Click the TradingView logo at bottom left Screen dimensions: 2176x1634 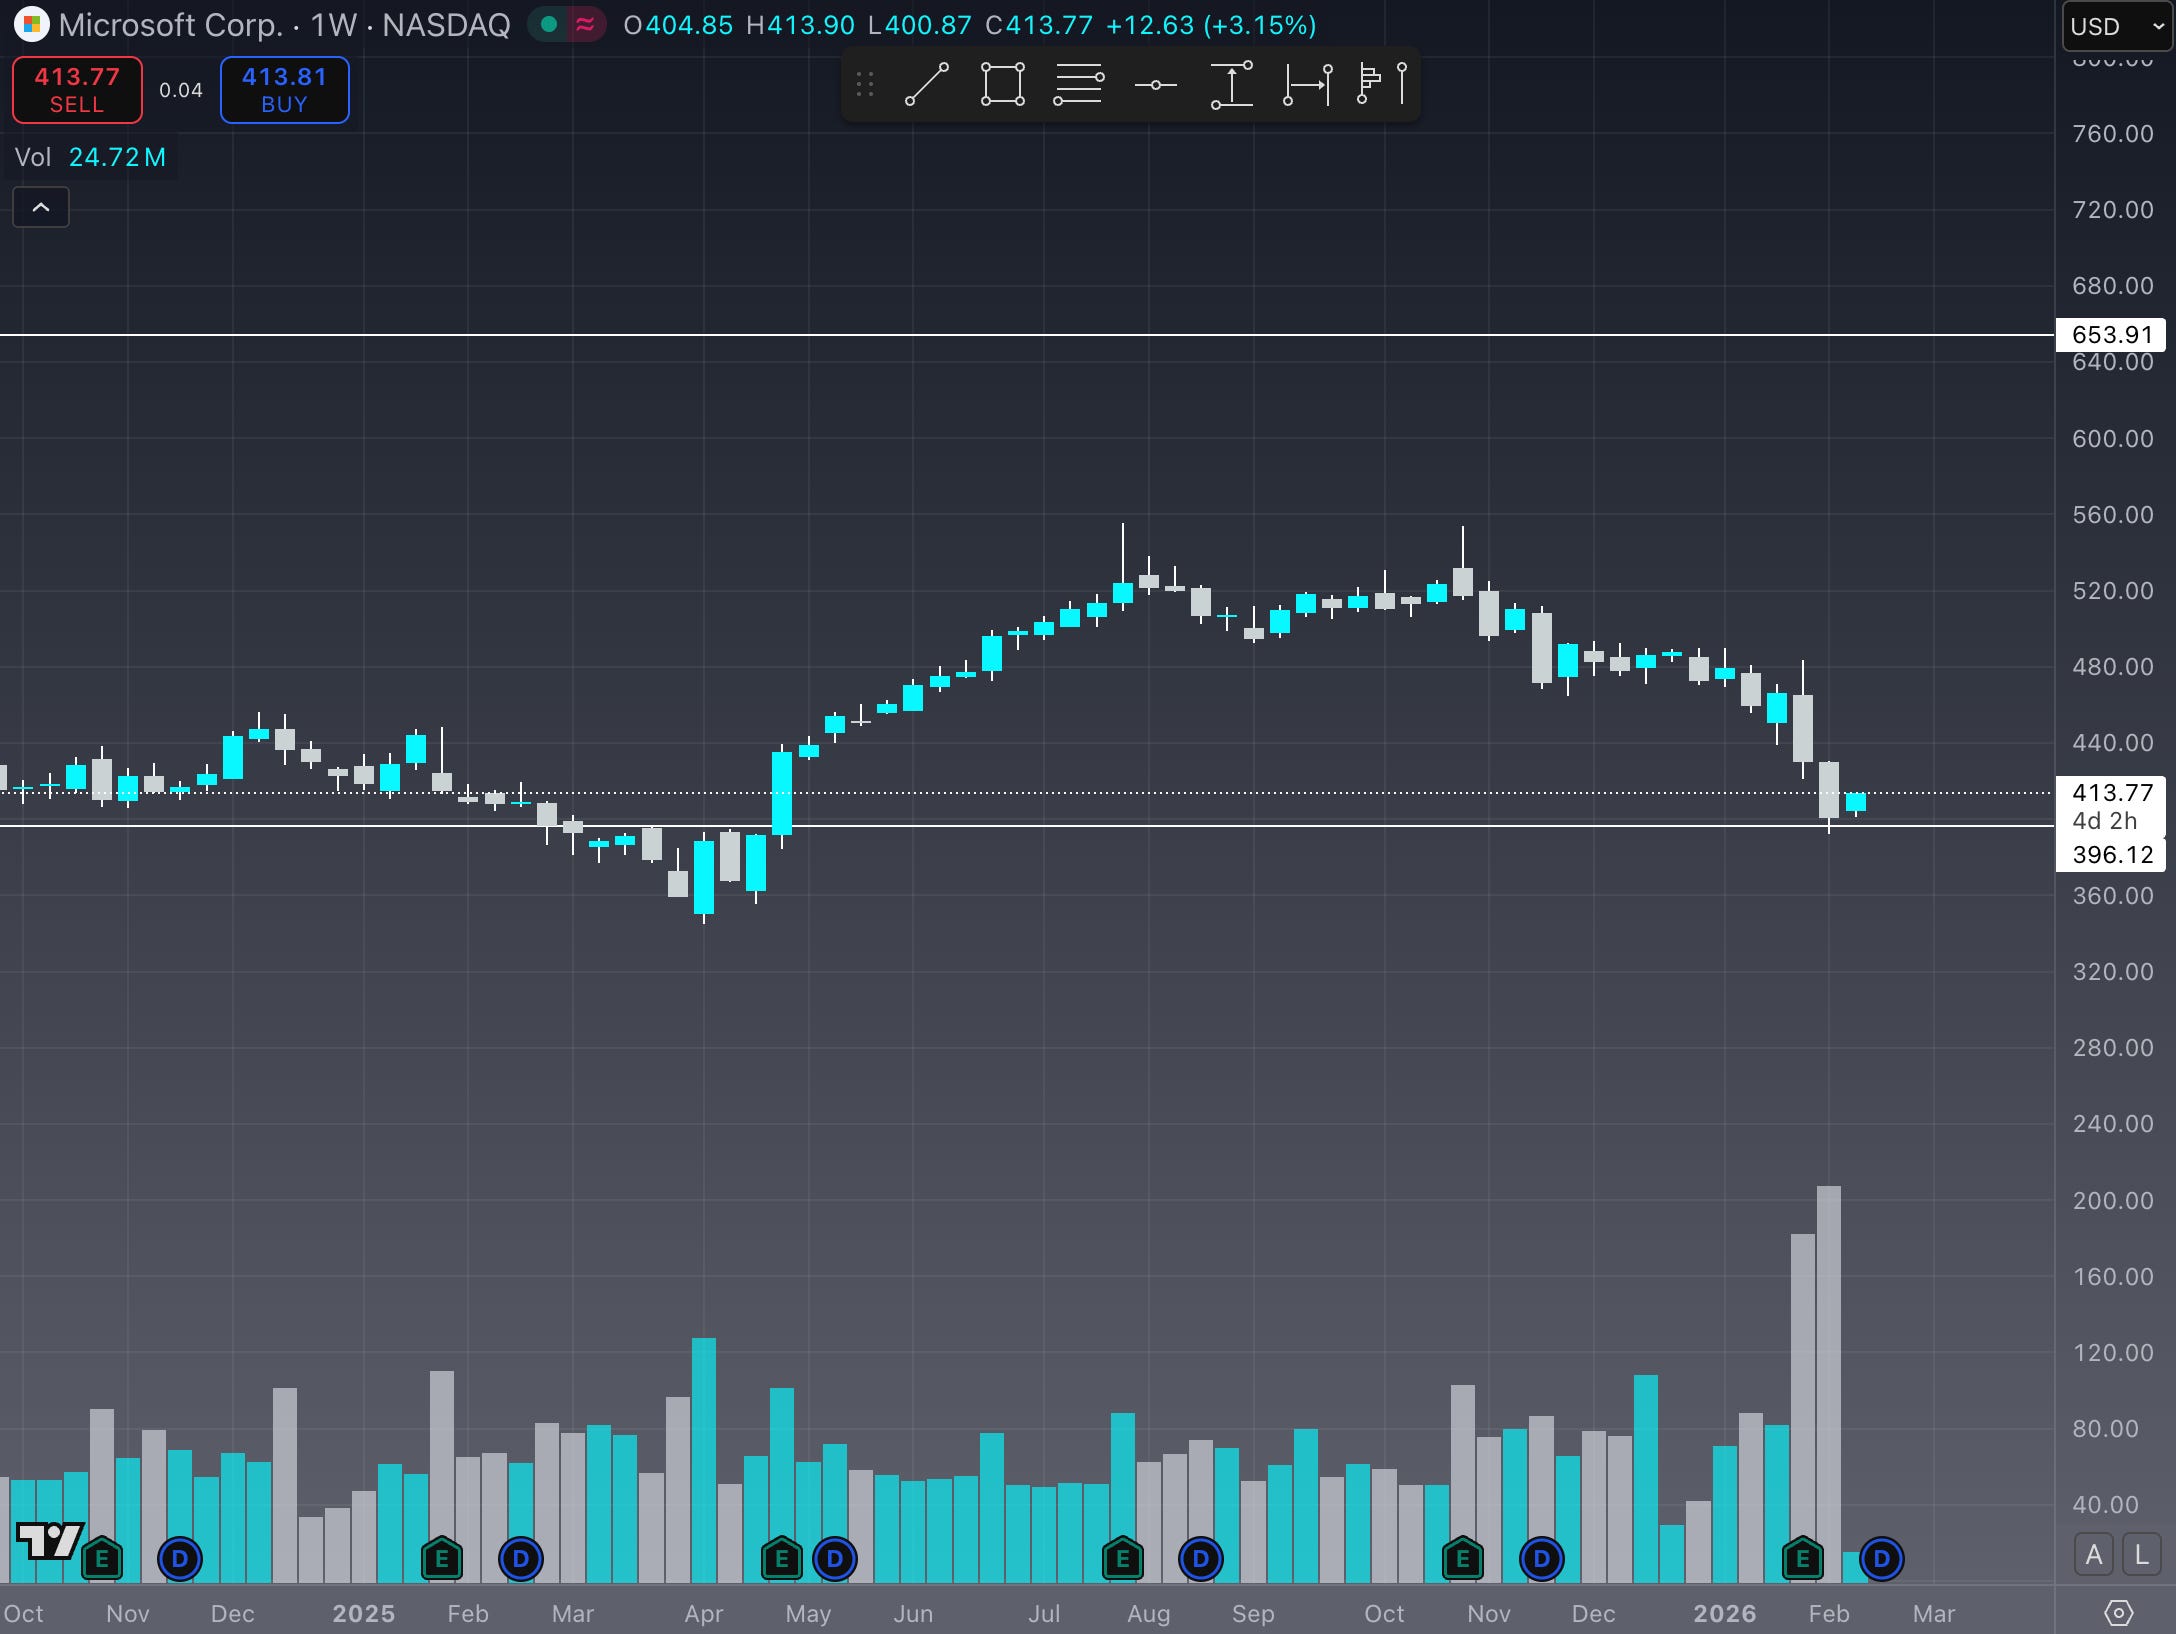click(50, 1541)
